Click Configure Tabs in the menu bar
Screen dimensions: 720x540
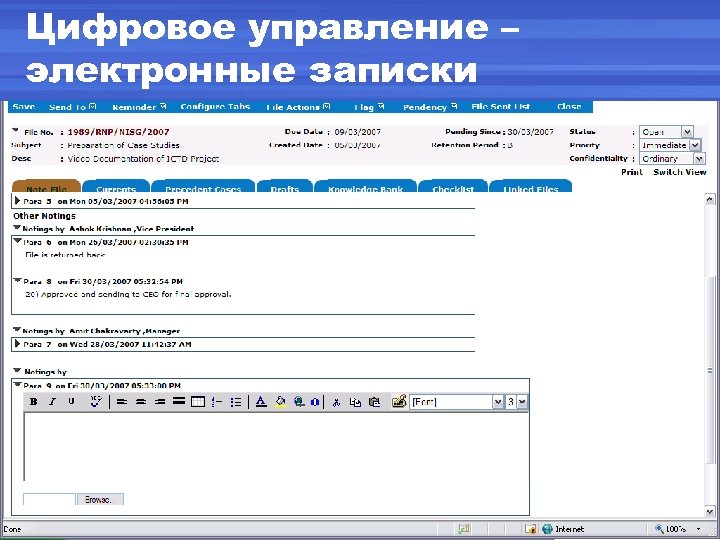tap(215, 107)
